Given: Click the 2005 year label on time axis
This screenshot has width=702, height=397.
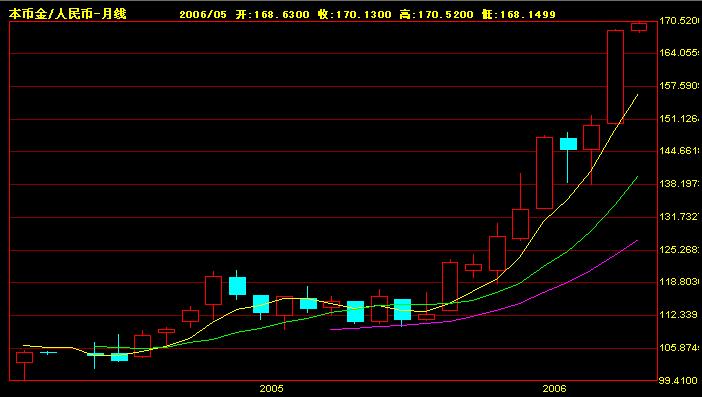Looking at the screenshot, I should click(271, 388).
